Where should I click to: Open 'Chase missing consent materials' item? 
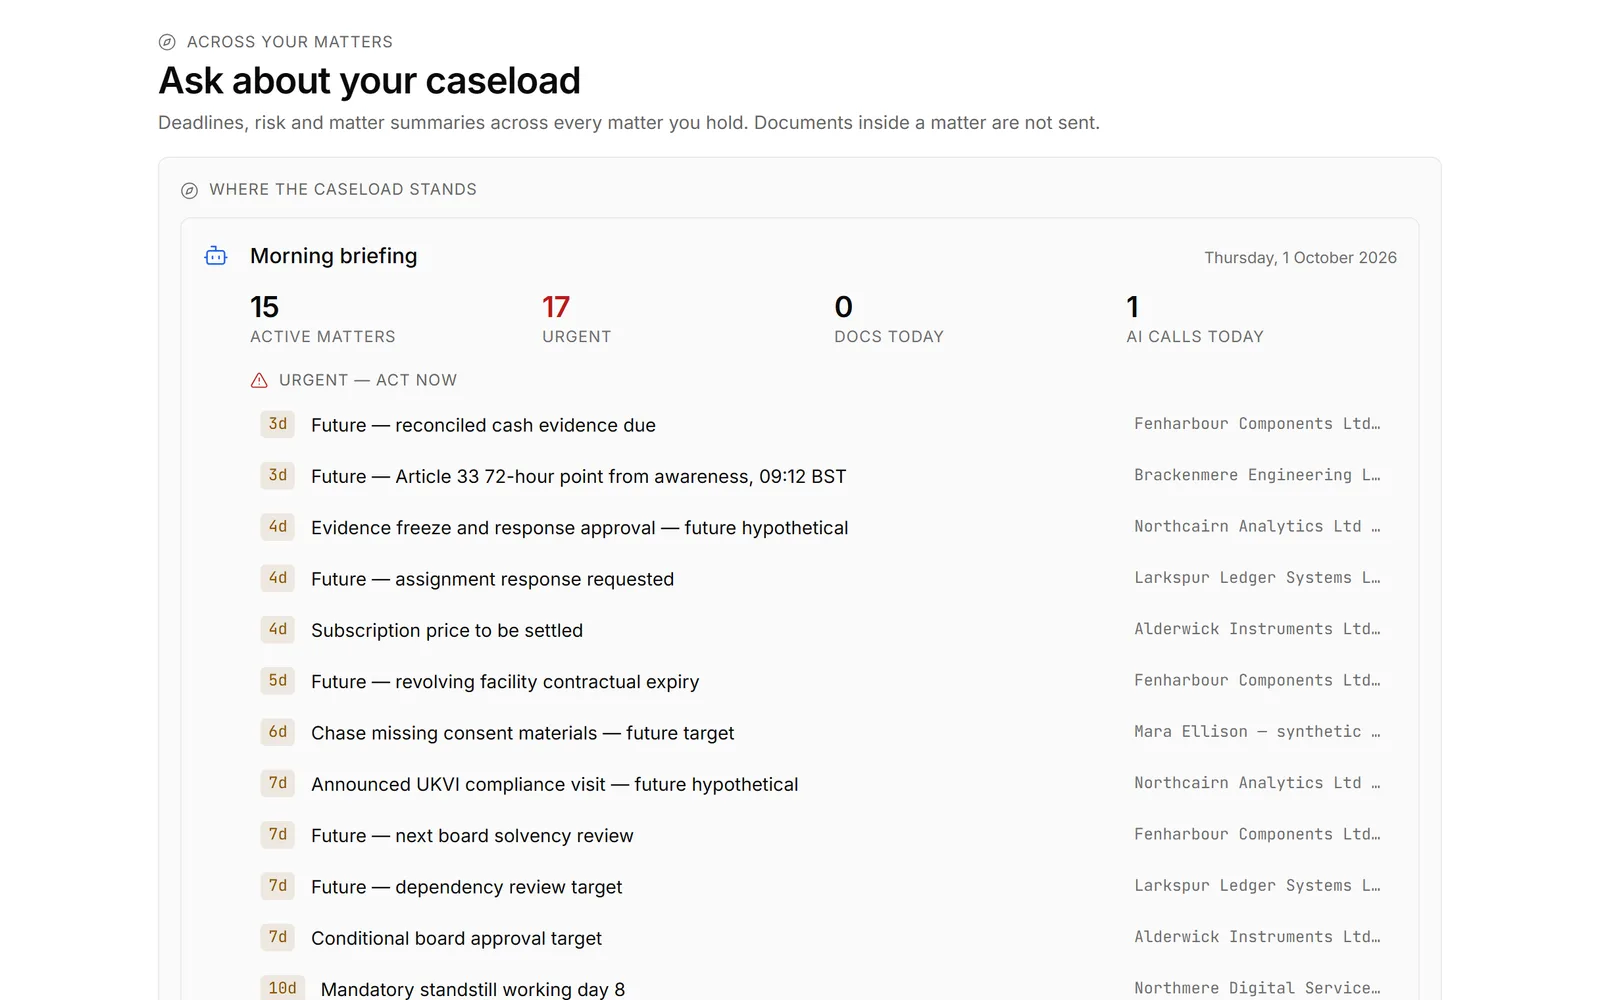click(x=820, y=733)
